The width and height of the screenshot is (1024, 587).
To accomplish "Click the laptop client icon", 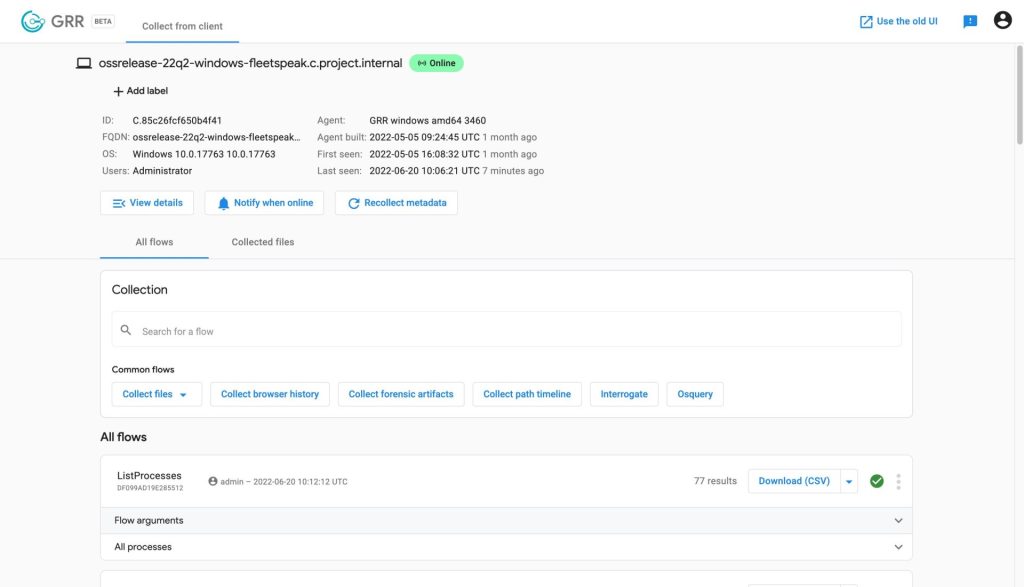I will [84, 63].
